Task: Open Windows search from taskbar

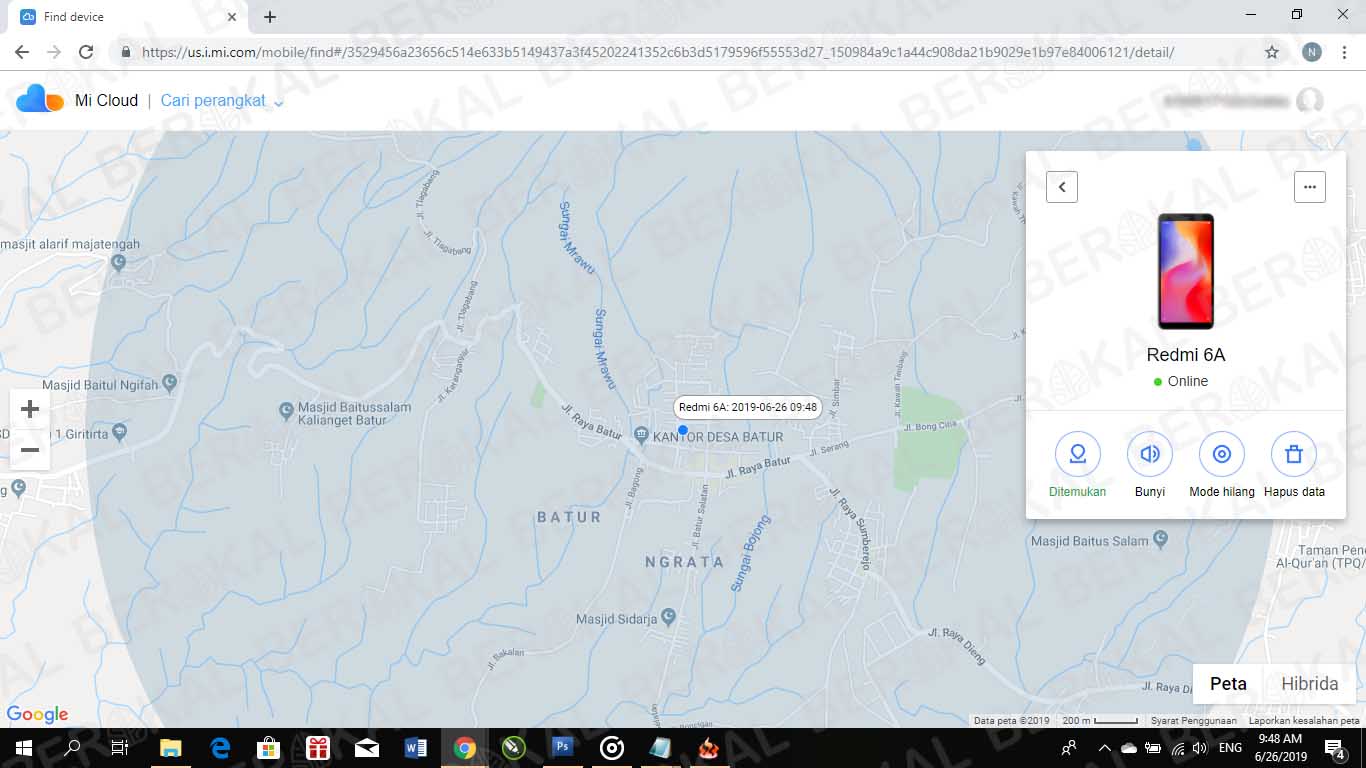Action: coord(72,748)
